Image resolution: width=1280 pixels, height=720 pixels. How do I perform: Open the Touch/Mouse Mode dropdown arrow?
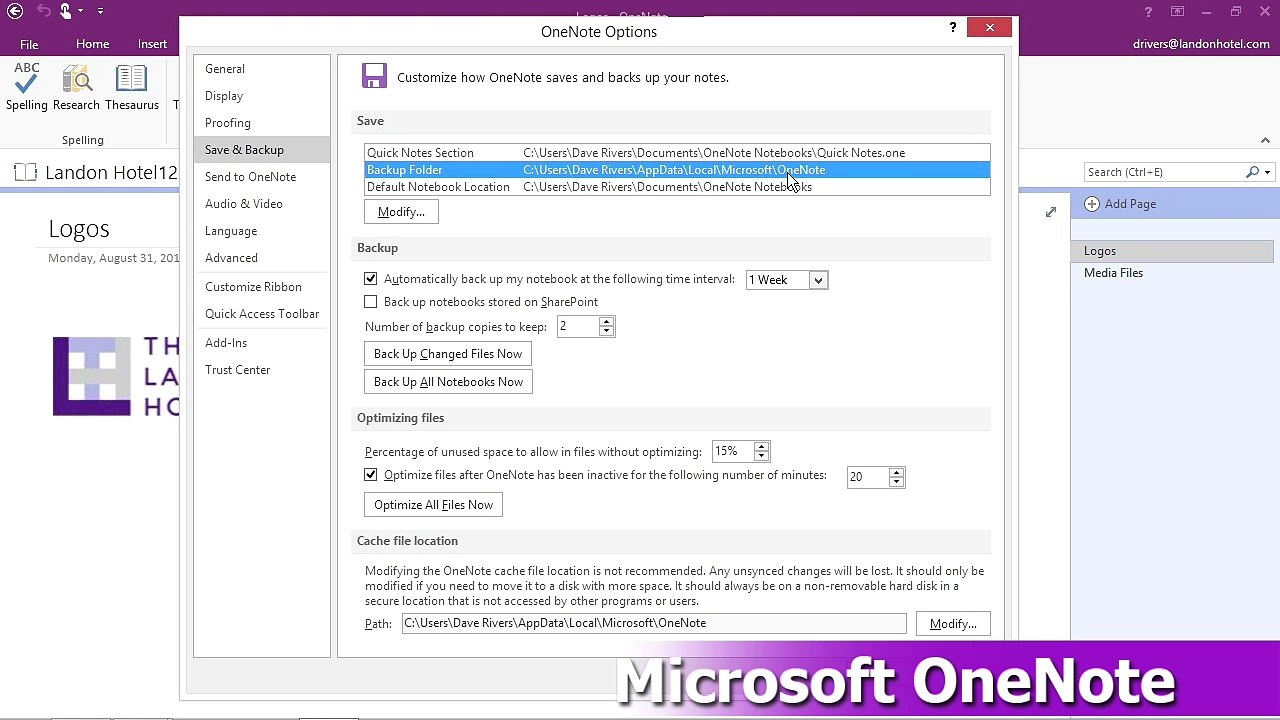(81, 12)
